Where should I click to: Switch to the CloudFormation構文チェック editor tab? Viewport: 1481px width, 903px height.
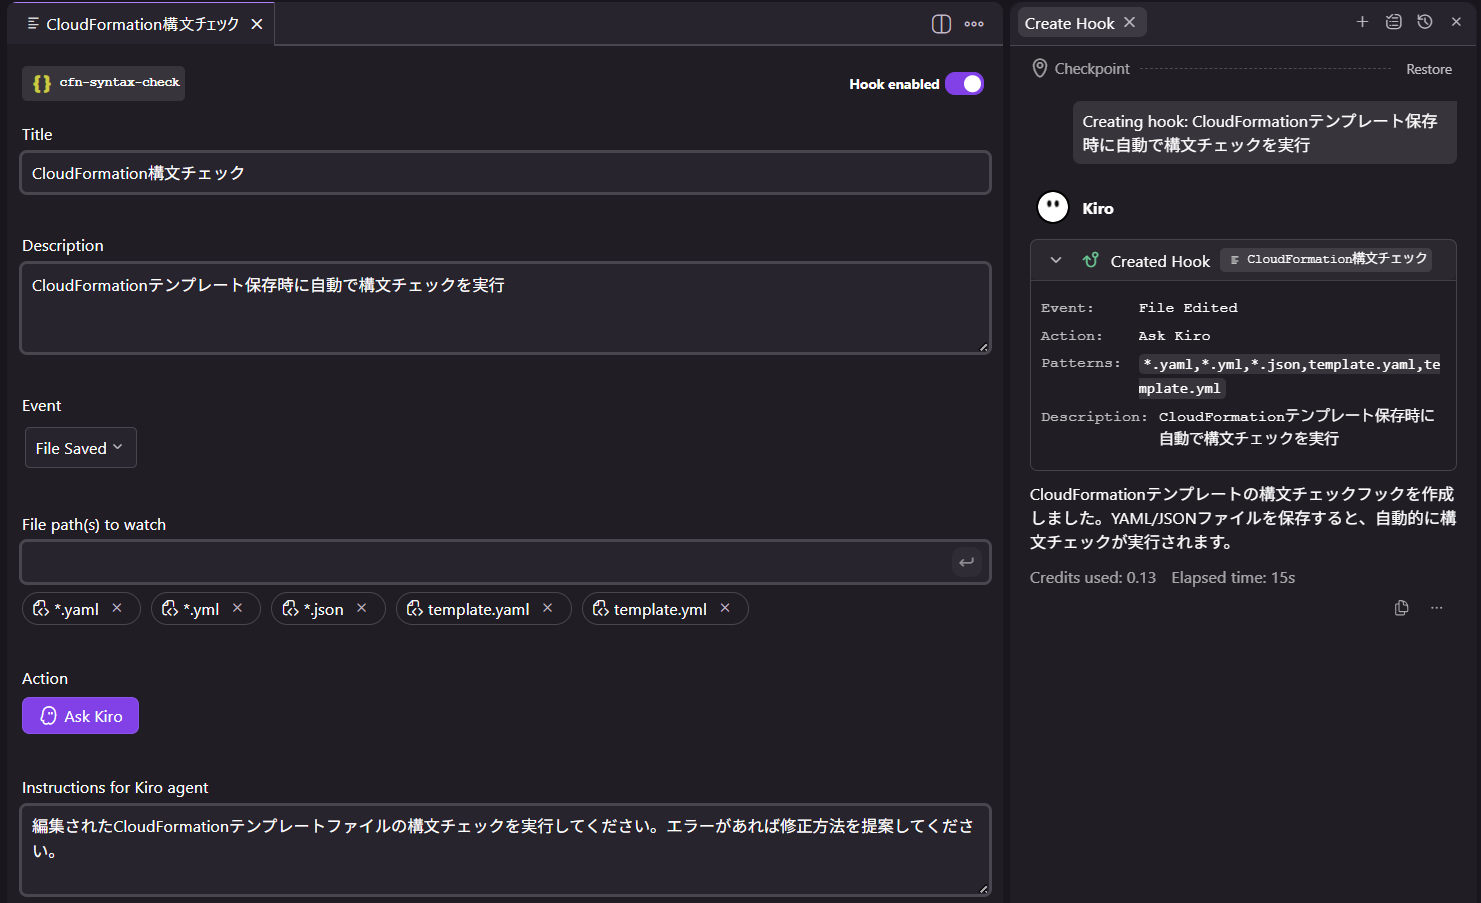pos(140,23)
